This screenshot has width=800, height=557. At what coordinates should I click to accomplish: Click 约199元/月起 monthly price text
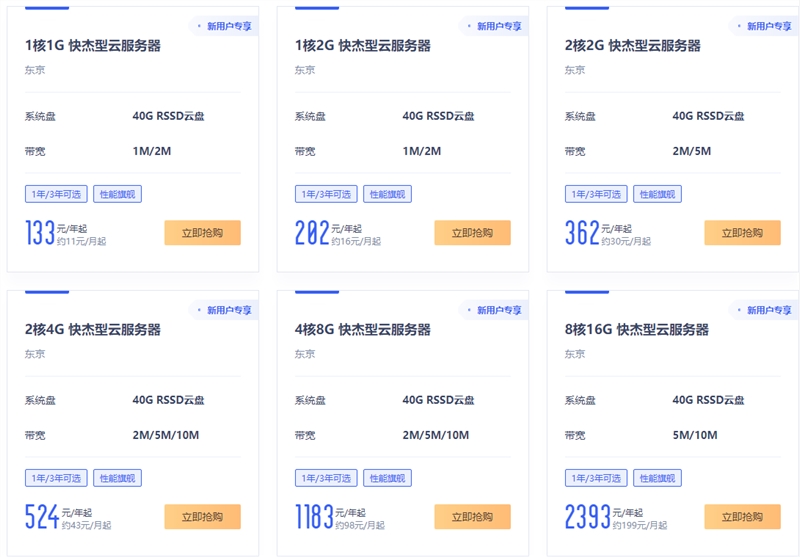(x=640, y=525)
